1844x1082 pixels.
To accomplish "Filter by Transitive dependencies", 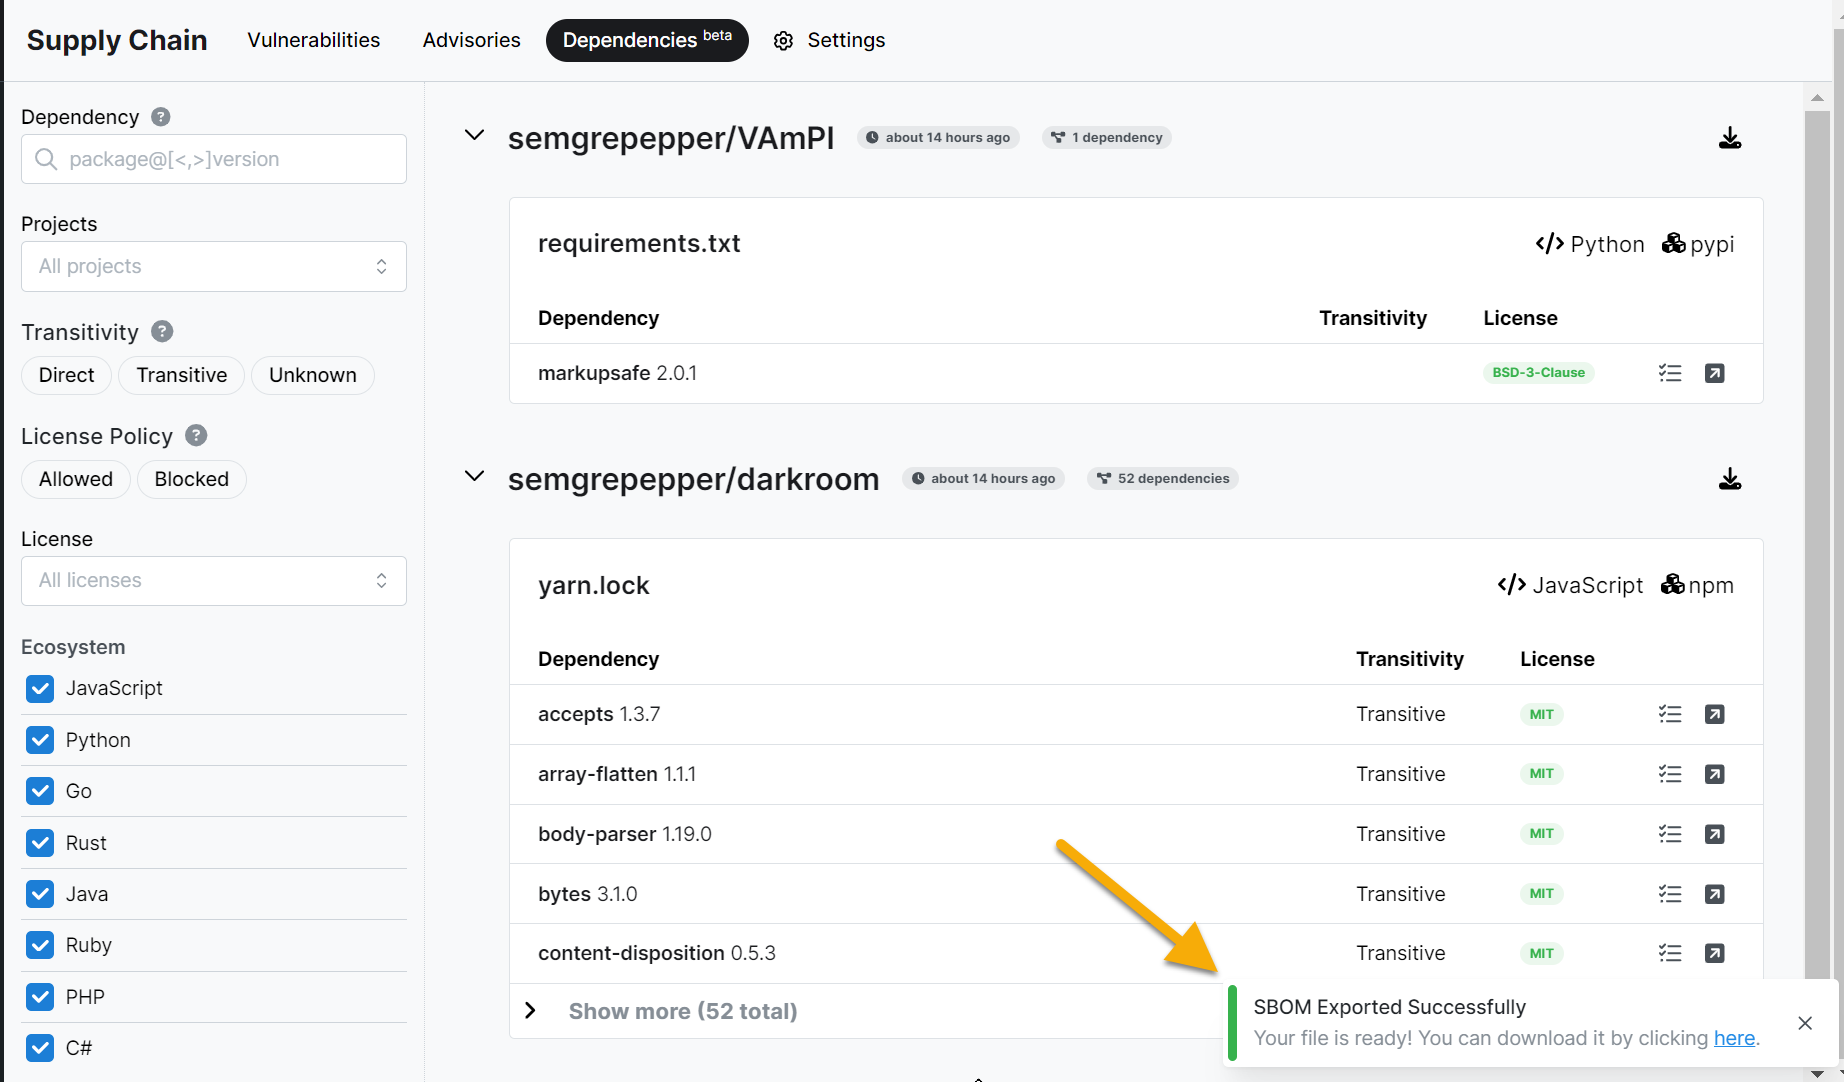I will tap(181, 375).
